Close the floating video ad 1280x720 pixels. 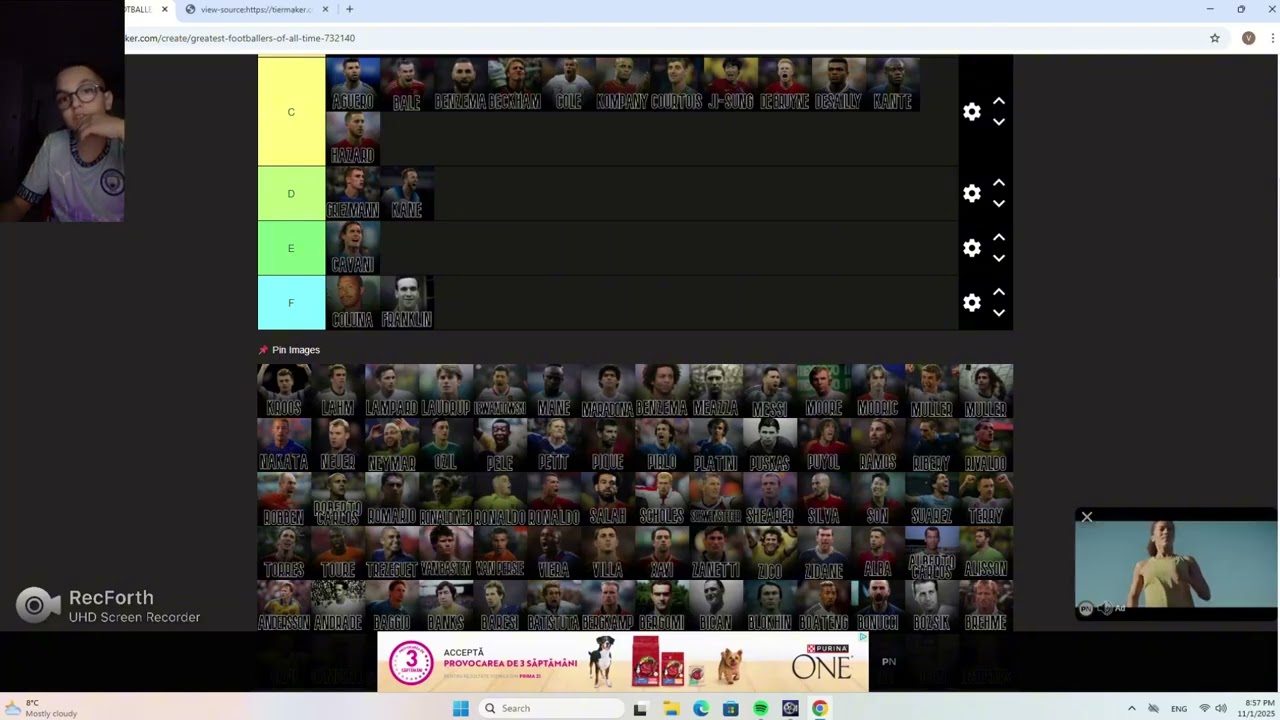pyautogui.click(x=1087, y=517)
